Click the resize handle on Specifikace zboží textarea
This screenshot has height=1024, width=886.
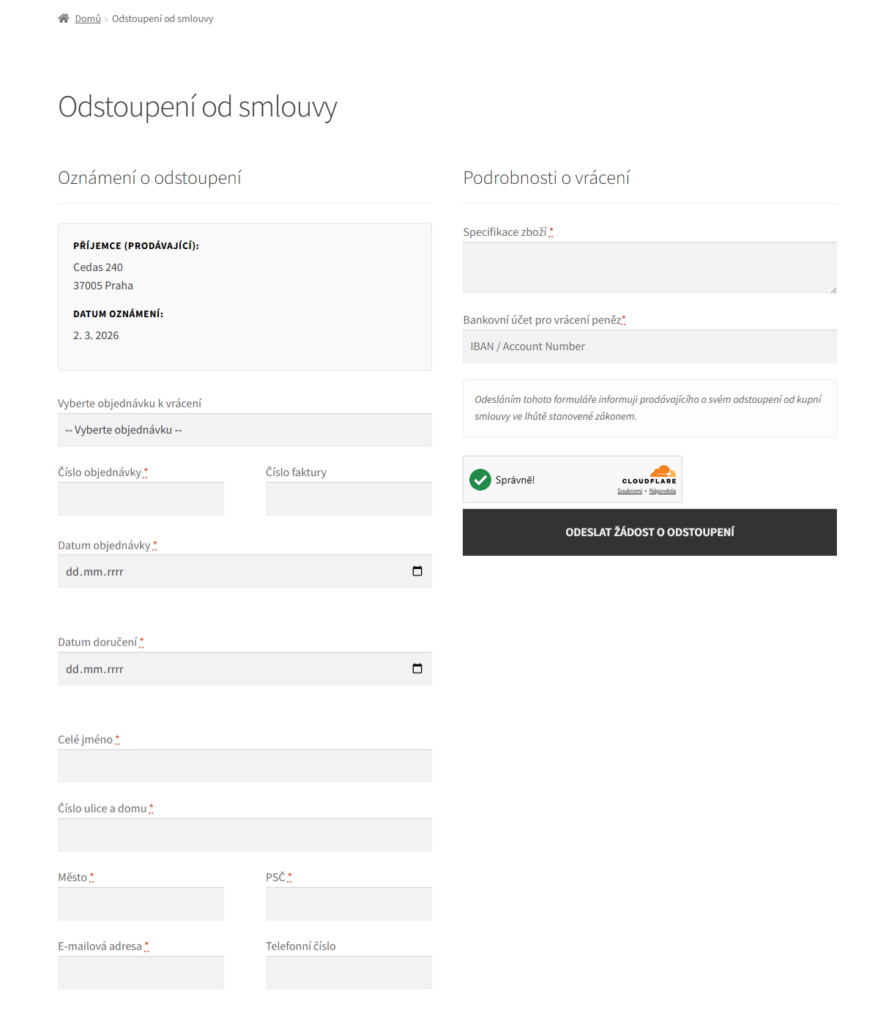pos(833,290)
